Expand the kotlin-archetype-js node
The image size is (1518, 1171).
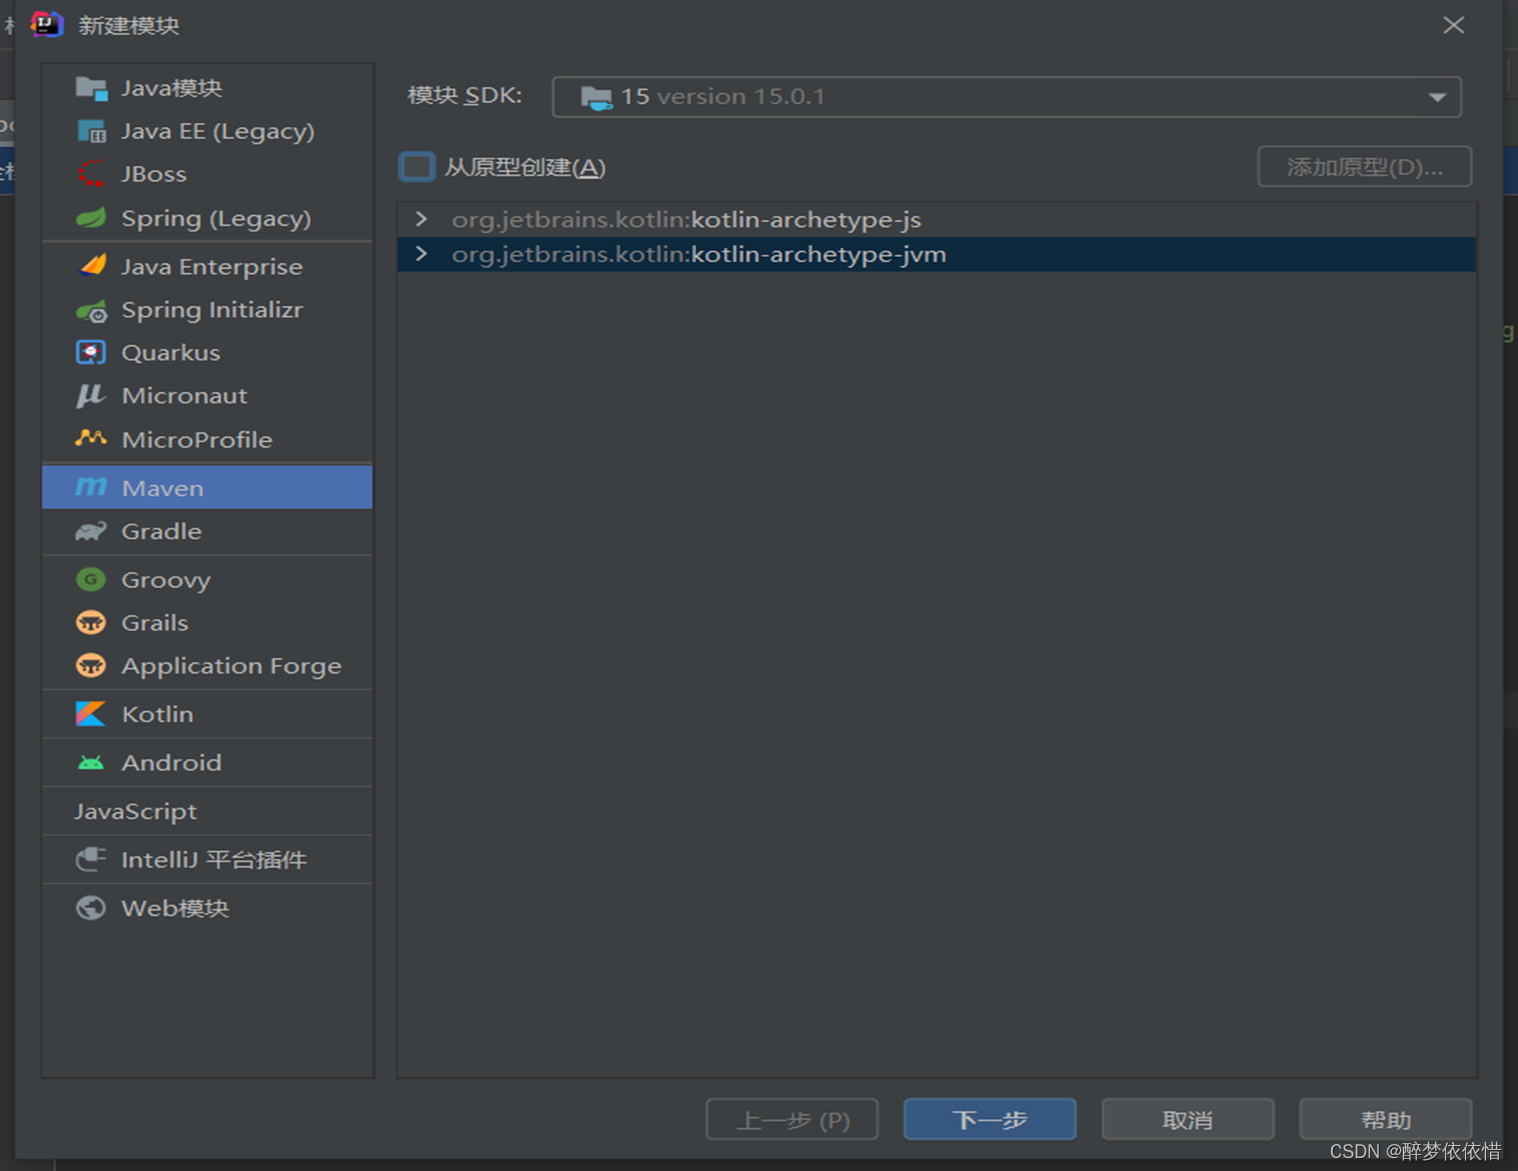click(421, 219)
